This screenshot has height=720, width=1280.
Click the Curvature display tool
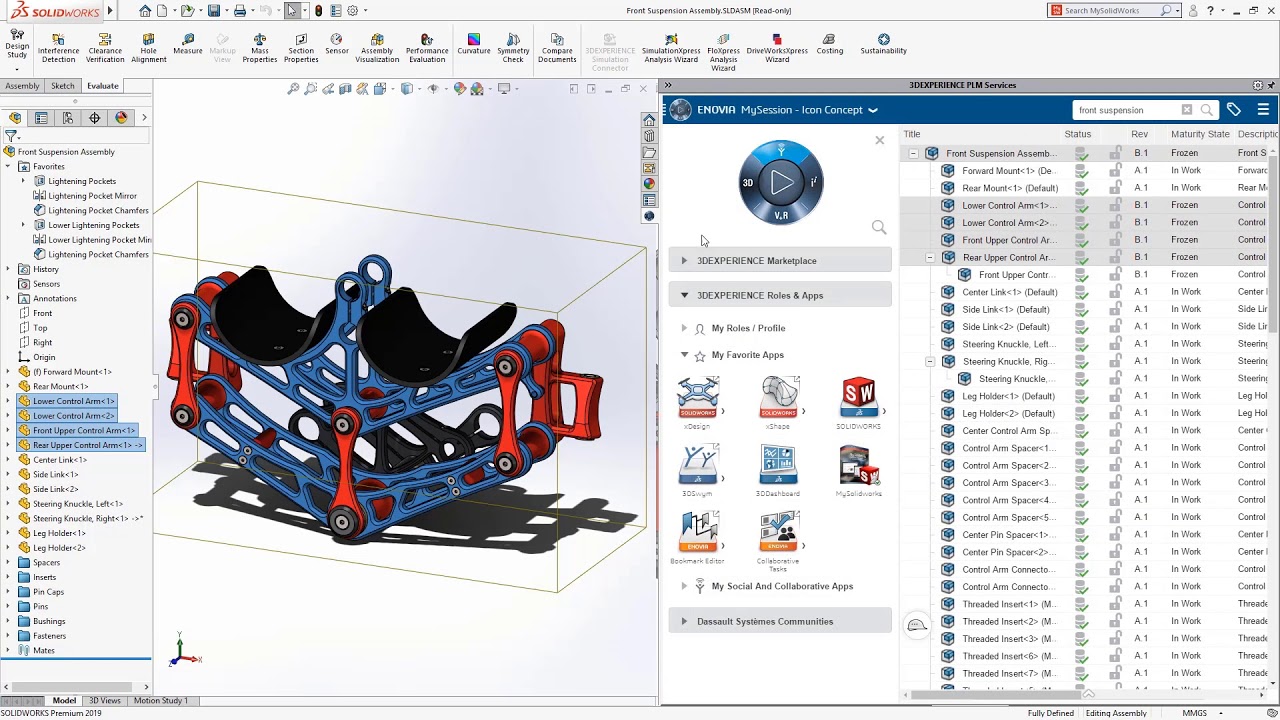(474, 45)
